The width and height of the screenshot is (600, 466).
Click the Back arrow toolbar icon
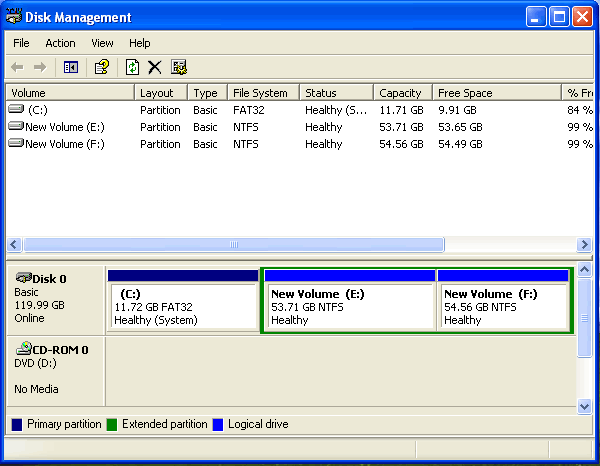point(17,67)
